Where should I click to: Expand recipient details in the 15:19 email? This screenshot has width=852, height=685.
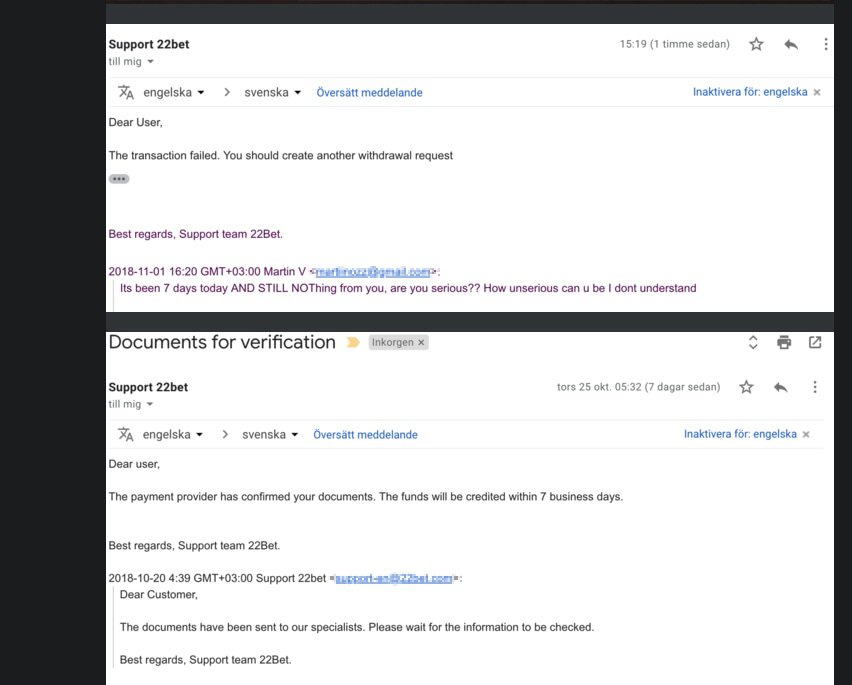(151, 61)
